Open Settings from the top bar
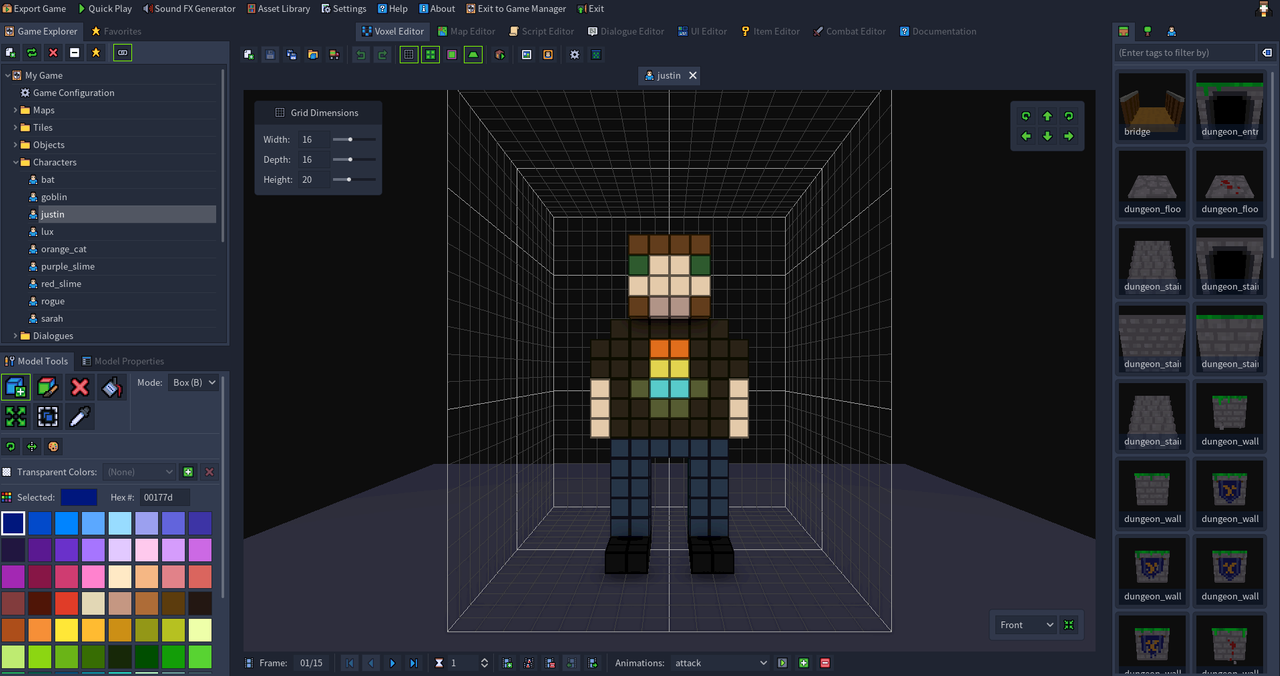 [x=343, y=9]
